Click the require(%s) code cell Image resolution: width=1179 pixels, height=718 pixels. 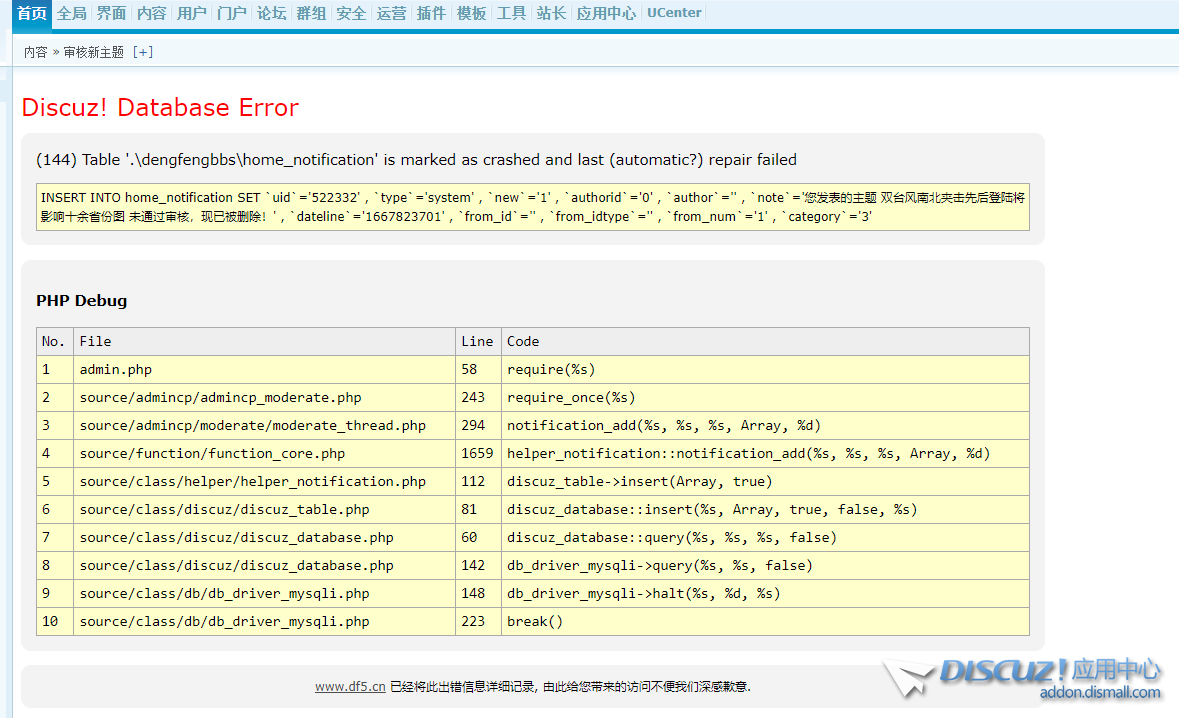[x=765, y=369]
